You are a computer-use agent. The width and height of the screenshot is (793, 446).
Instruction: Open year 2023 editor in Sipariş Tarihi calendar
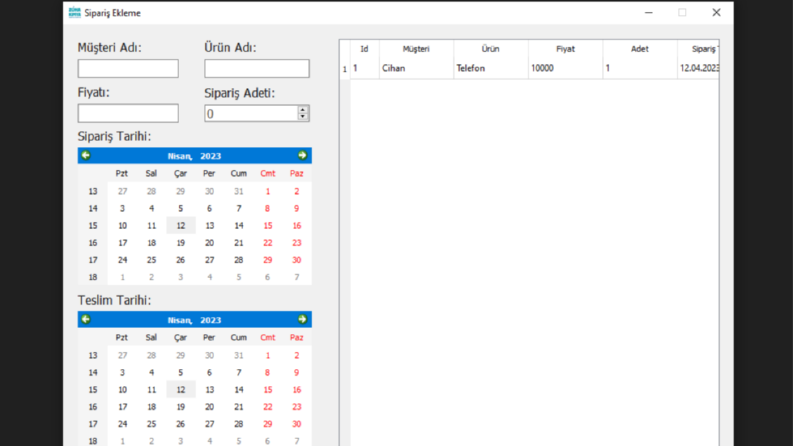point(210,156)
